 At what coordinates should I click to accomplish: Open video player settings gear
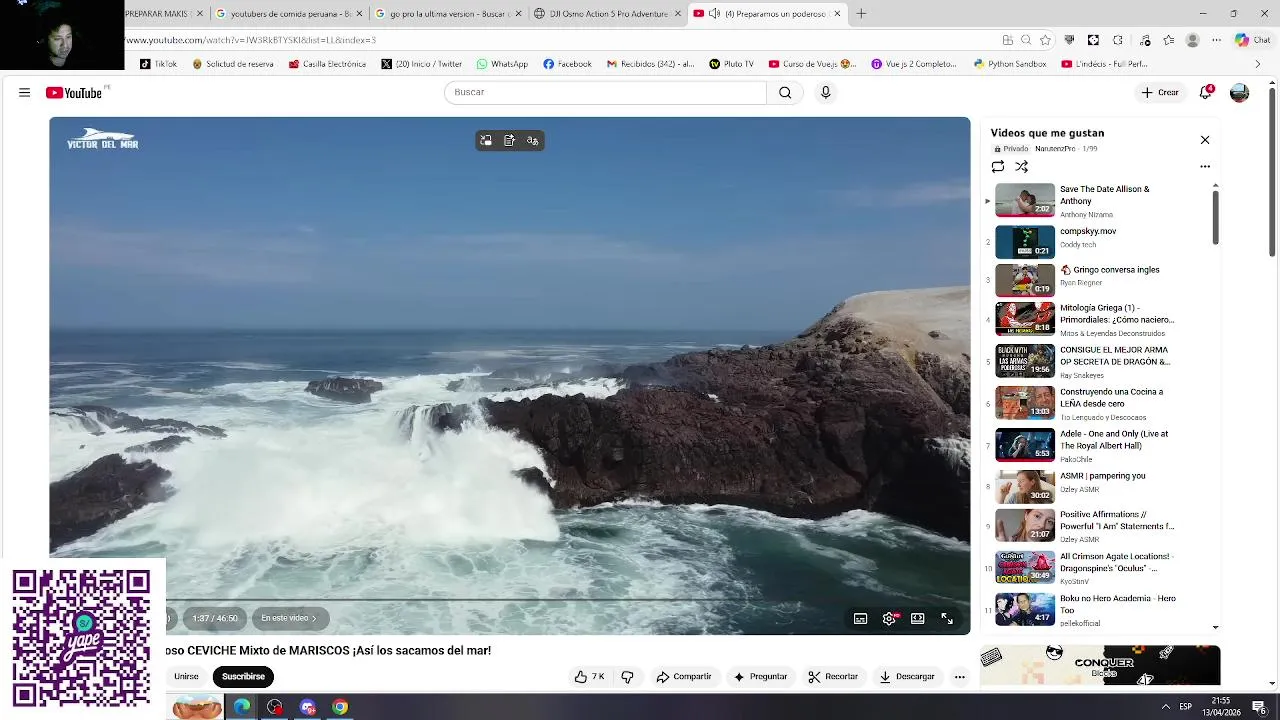tap(889, 619)
